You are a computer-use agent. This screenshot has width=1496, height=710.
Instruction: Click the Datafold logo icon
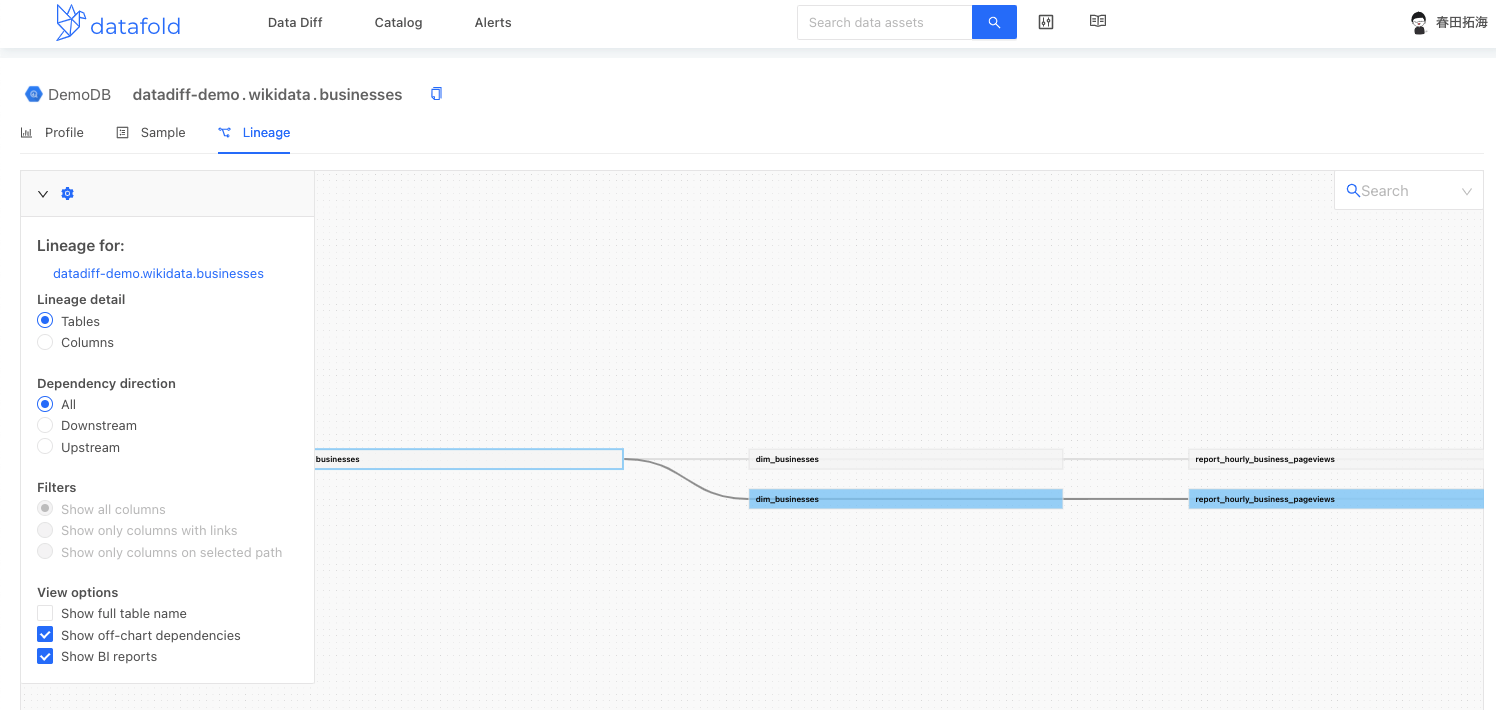point(70,22)
